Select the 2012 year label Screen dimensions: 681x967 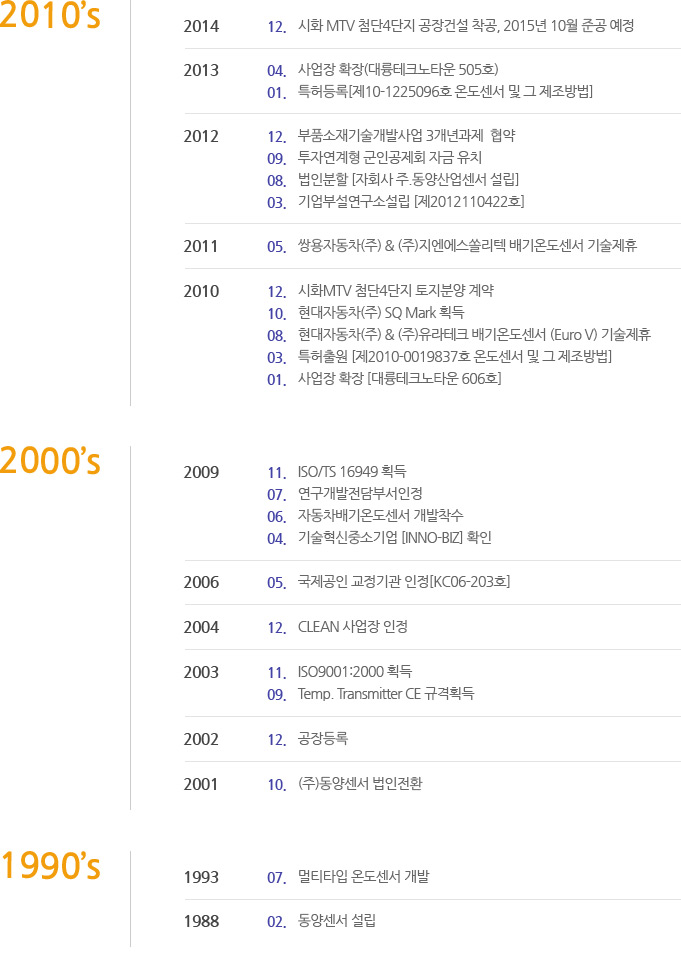coord(202,136)
